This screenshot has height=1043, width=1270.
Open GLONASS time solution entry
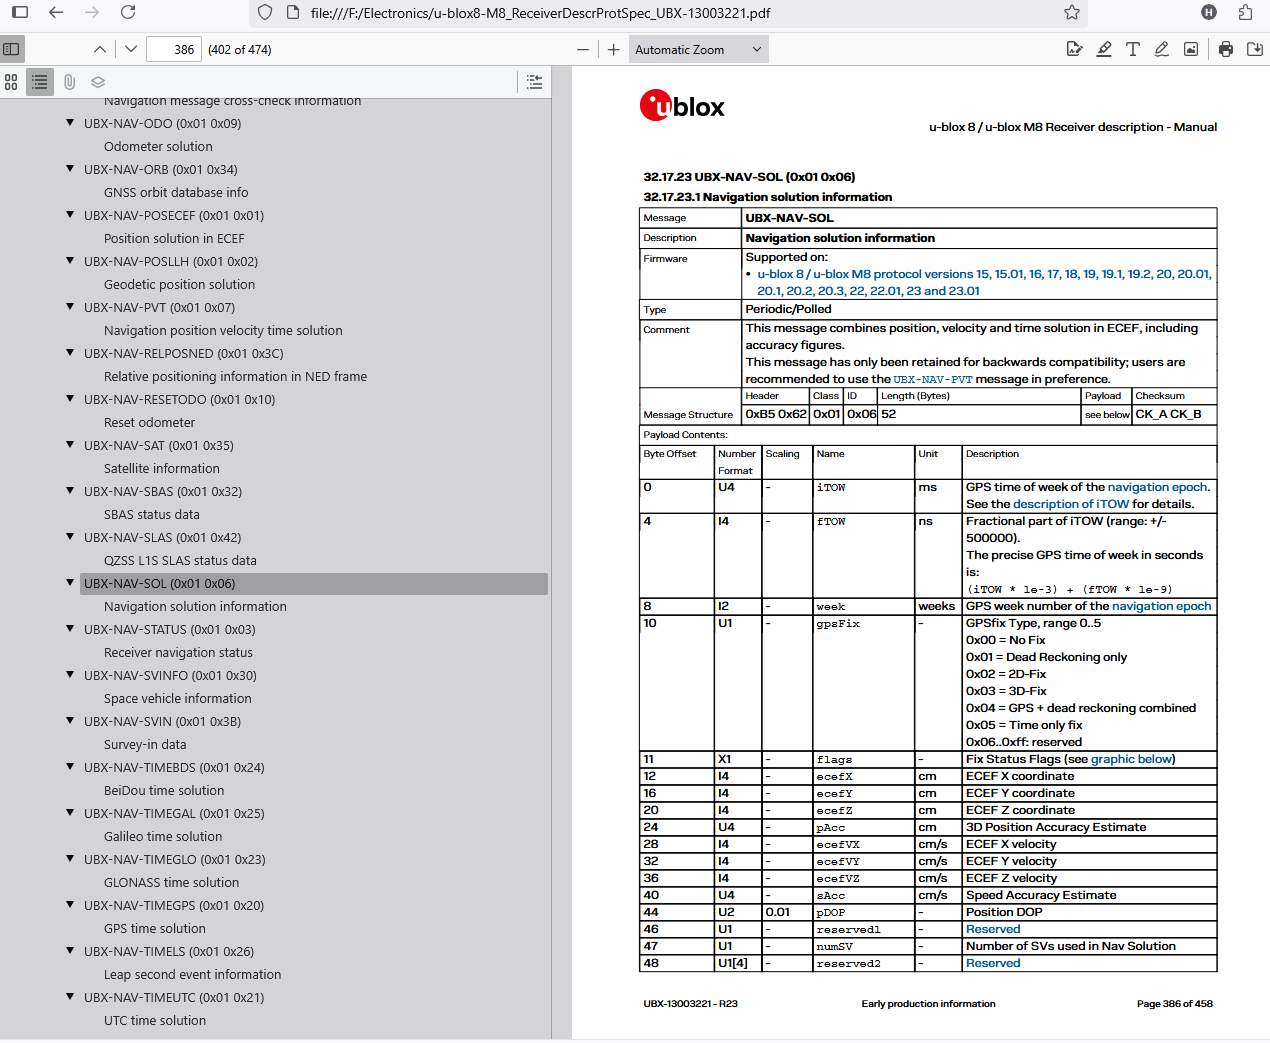click(x=171, y=883)
